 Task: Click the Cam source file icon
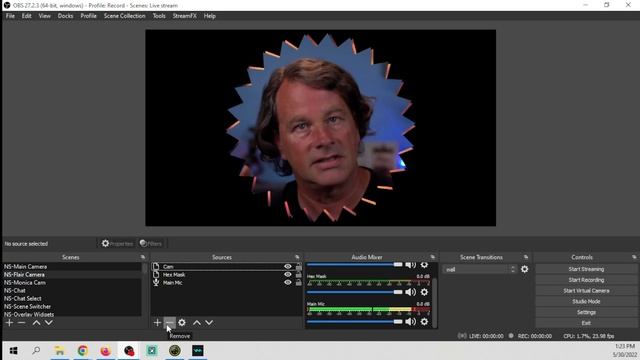click(x=156, y=267)
